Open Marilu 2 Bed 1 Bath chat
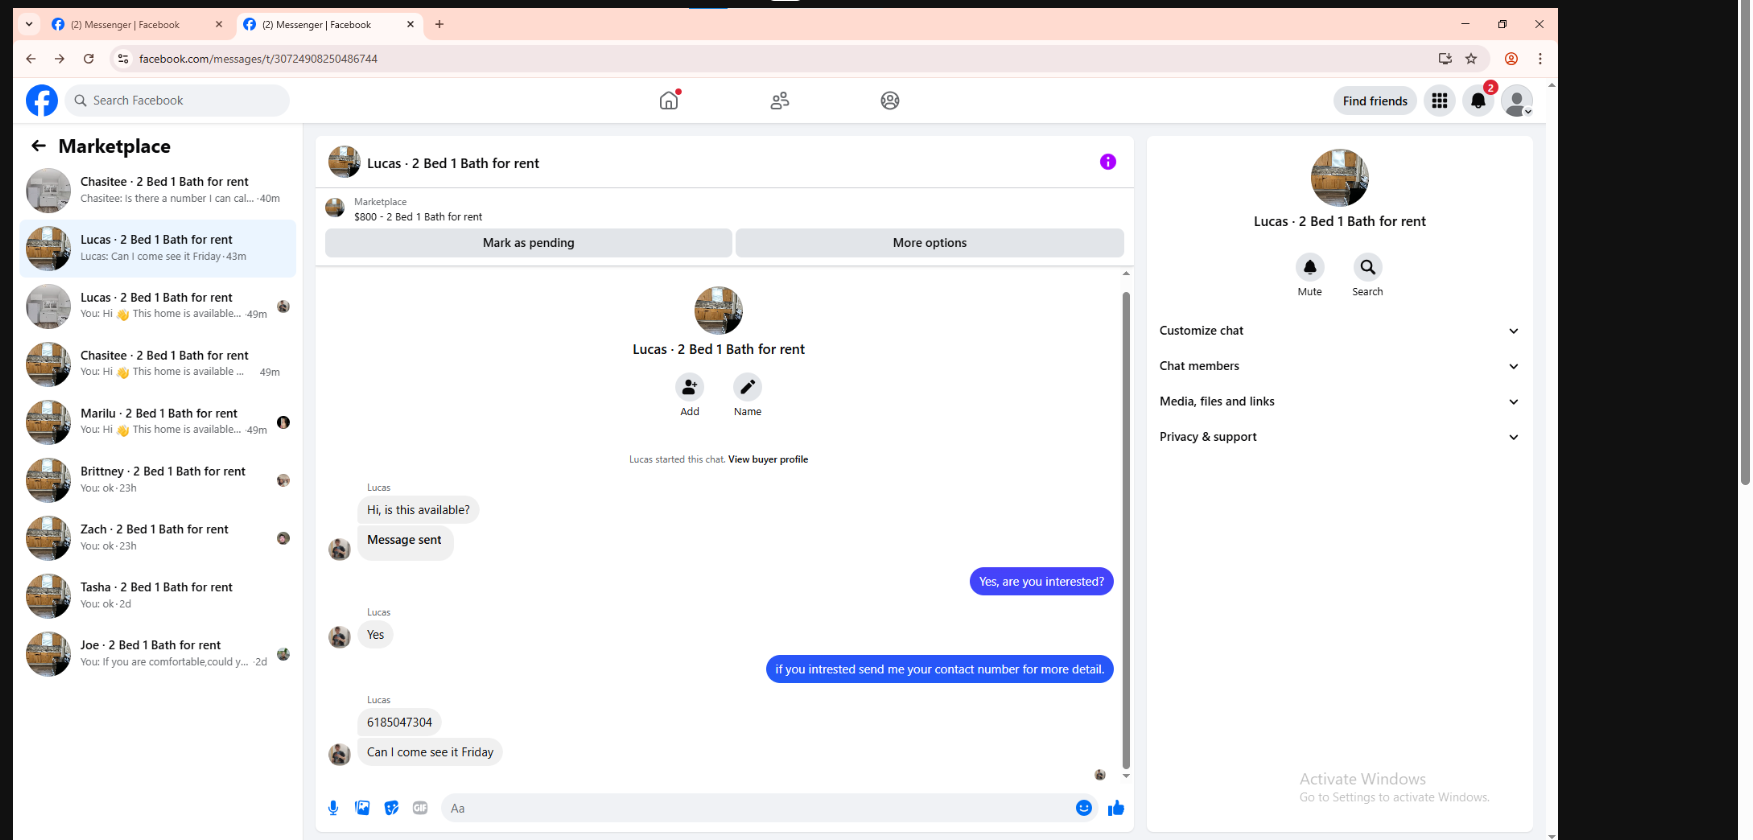Viewport: 1753px width, 840px height. pyautogui.click(x=158, y=422)
